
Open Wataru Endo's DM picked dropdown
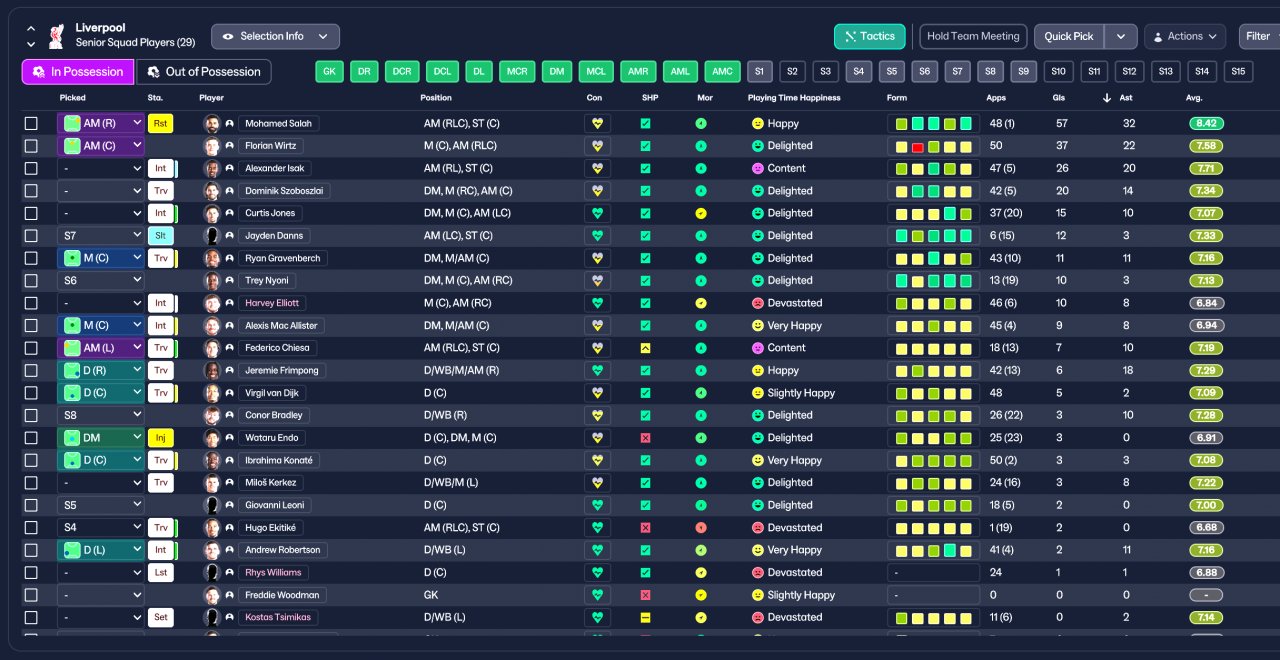click(101, 438)
